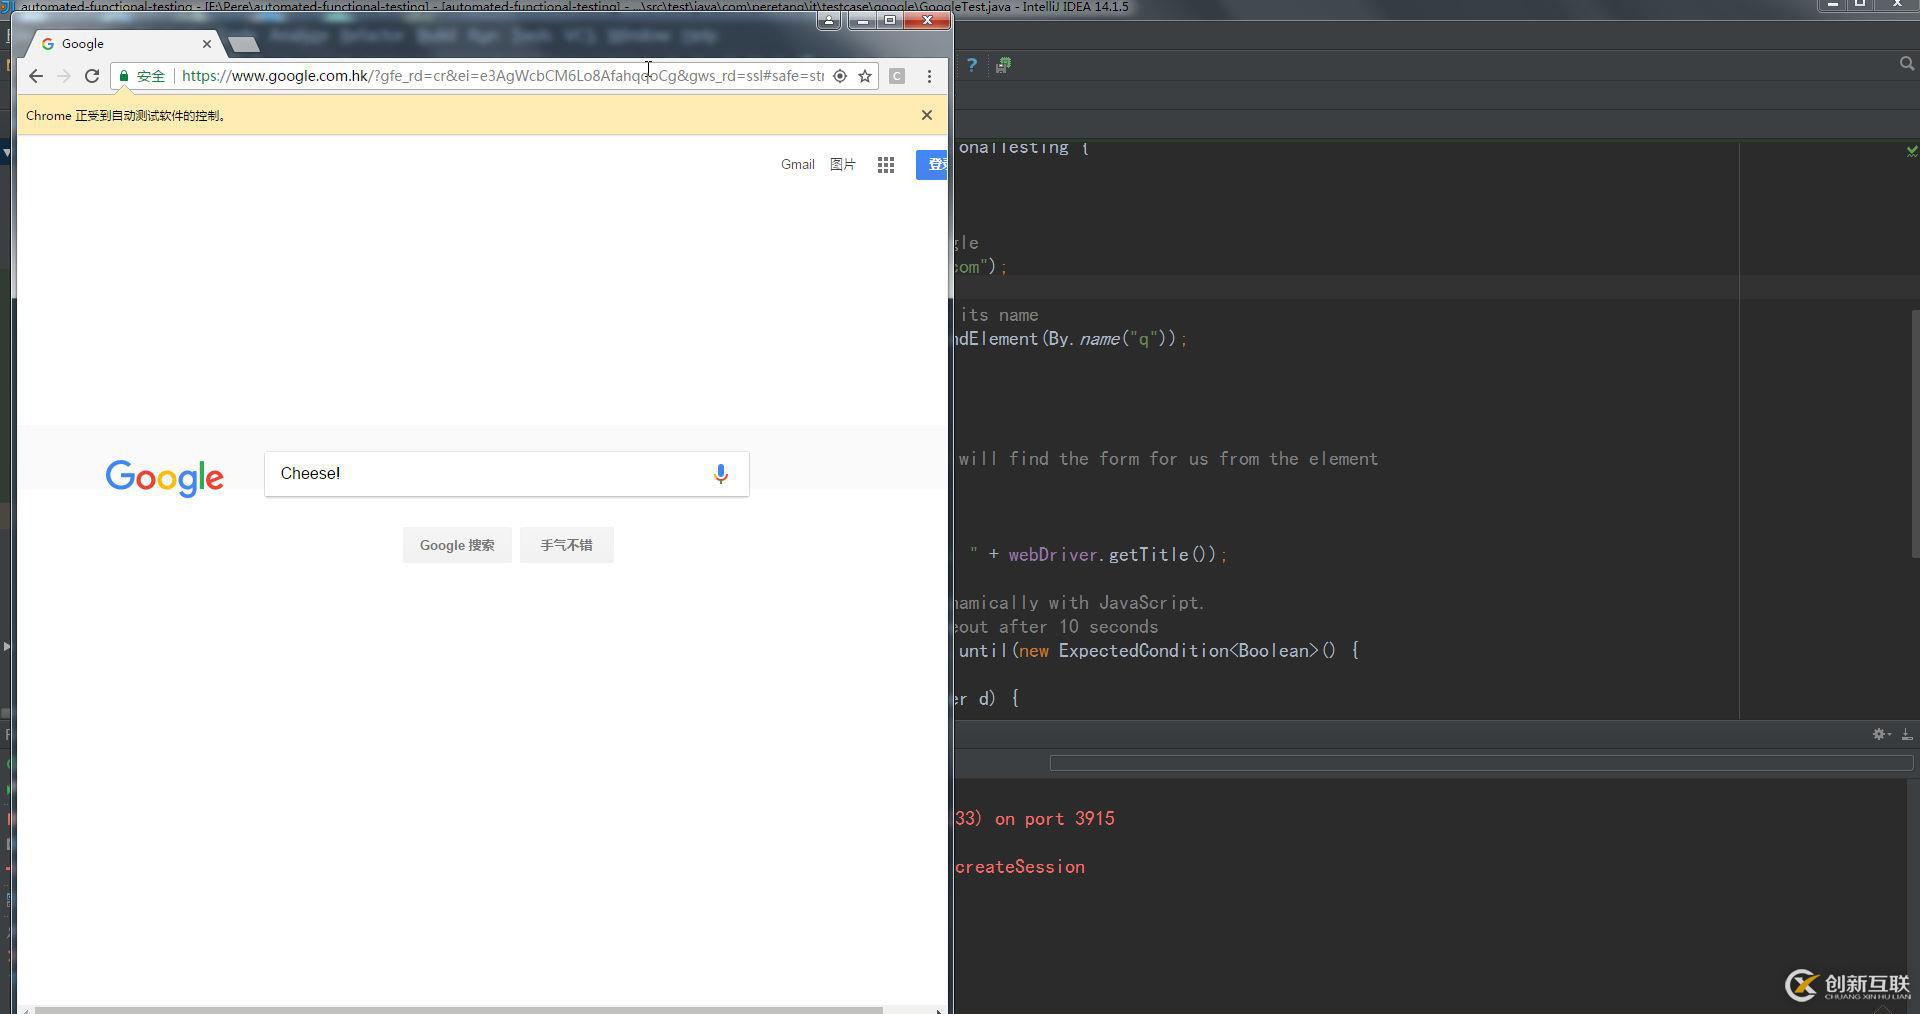Click the 安全 secure label in address bar
Viewport: 1920px width, 1014px height.
click(151, 76)
